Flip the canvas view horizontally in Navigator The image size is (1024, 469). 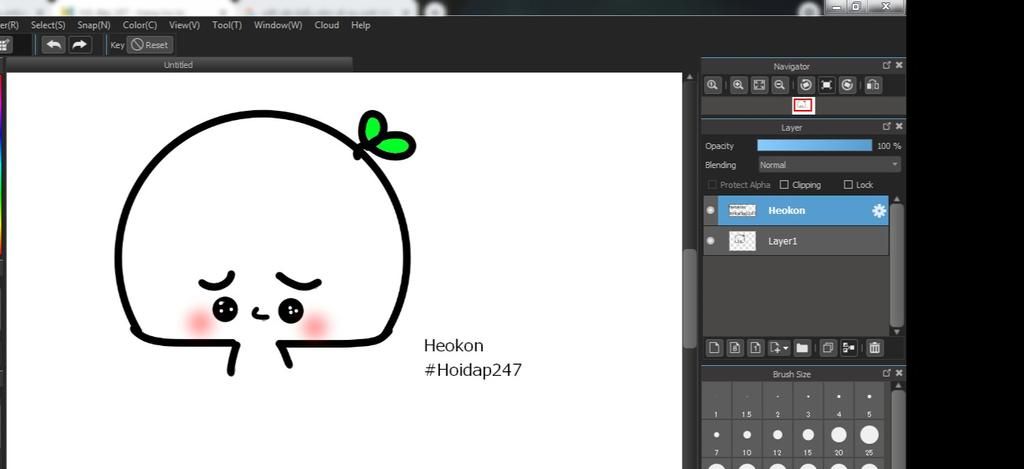(873, 85)
